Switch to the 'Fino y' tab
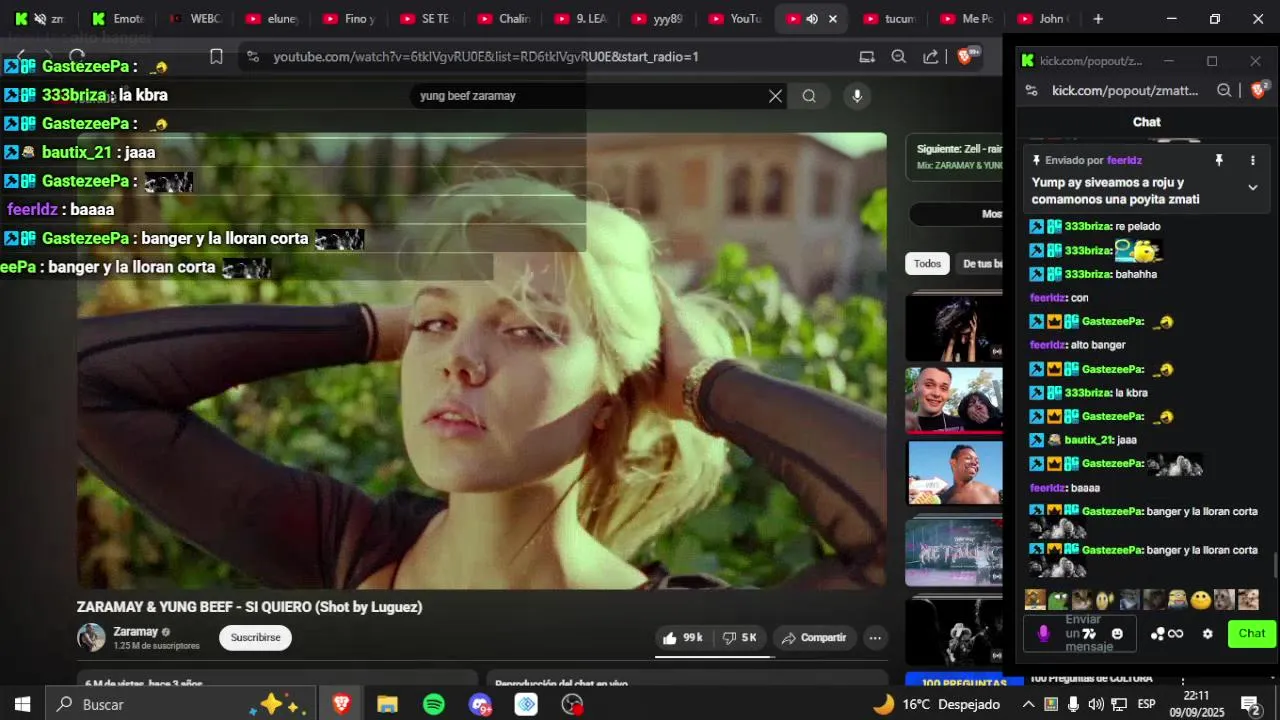This screenshot has width=1280, height=720. tap(348, 19)
